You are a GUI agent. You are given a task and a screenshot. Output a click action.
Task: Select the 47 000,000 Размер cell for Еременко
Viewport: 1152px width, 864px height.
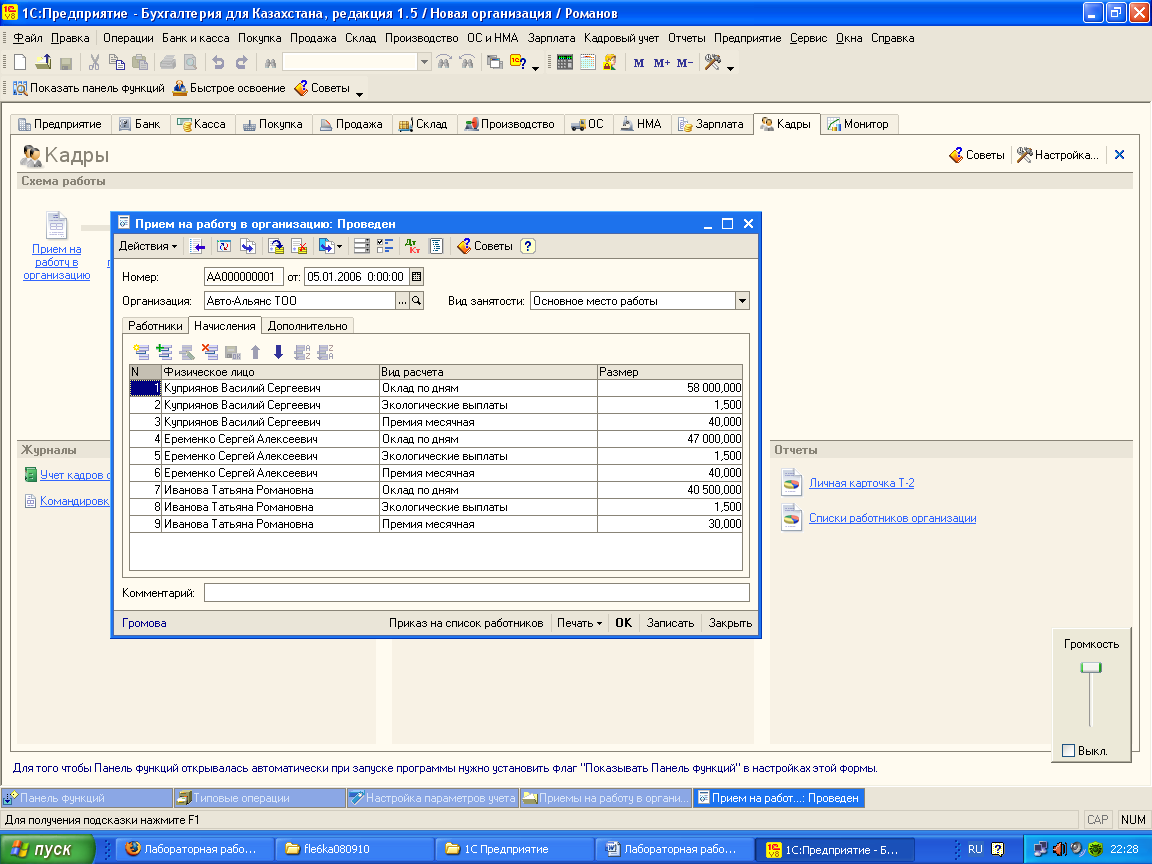point(669,439)
